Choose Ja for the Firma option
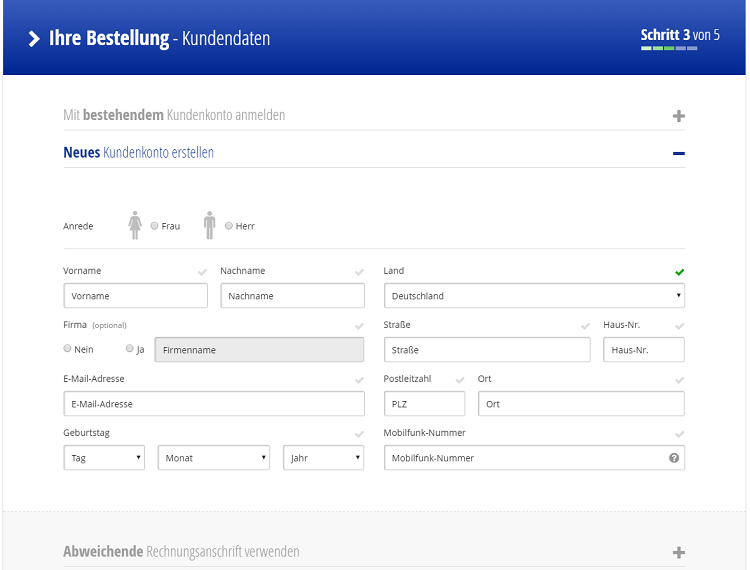Viewport: 750px width, 570px height. click(130, 349)
